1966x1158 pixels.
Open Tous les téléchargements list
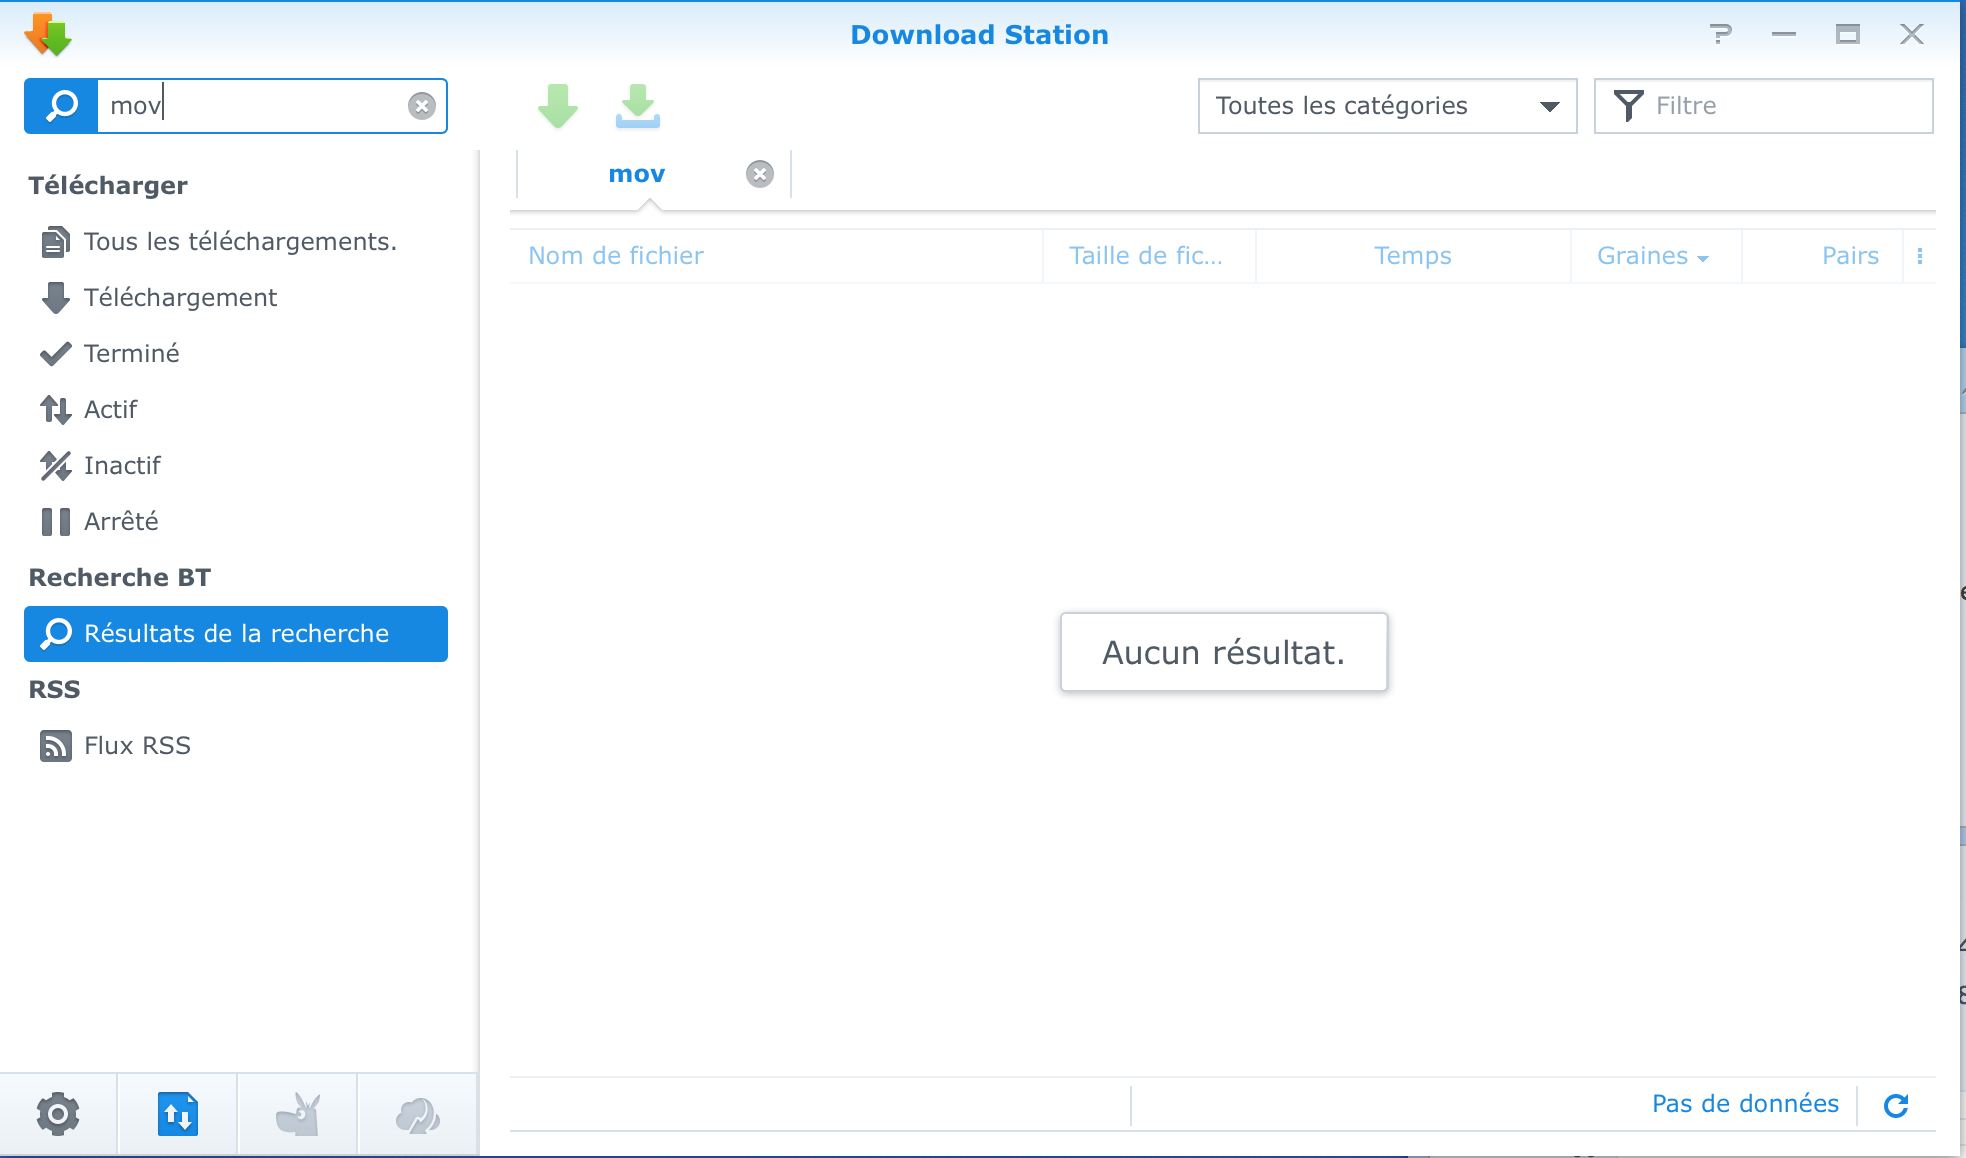(236, 242)
